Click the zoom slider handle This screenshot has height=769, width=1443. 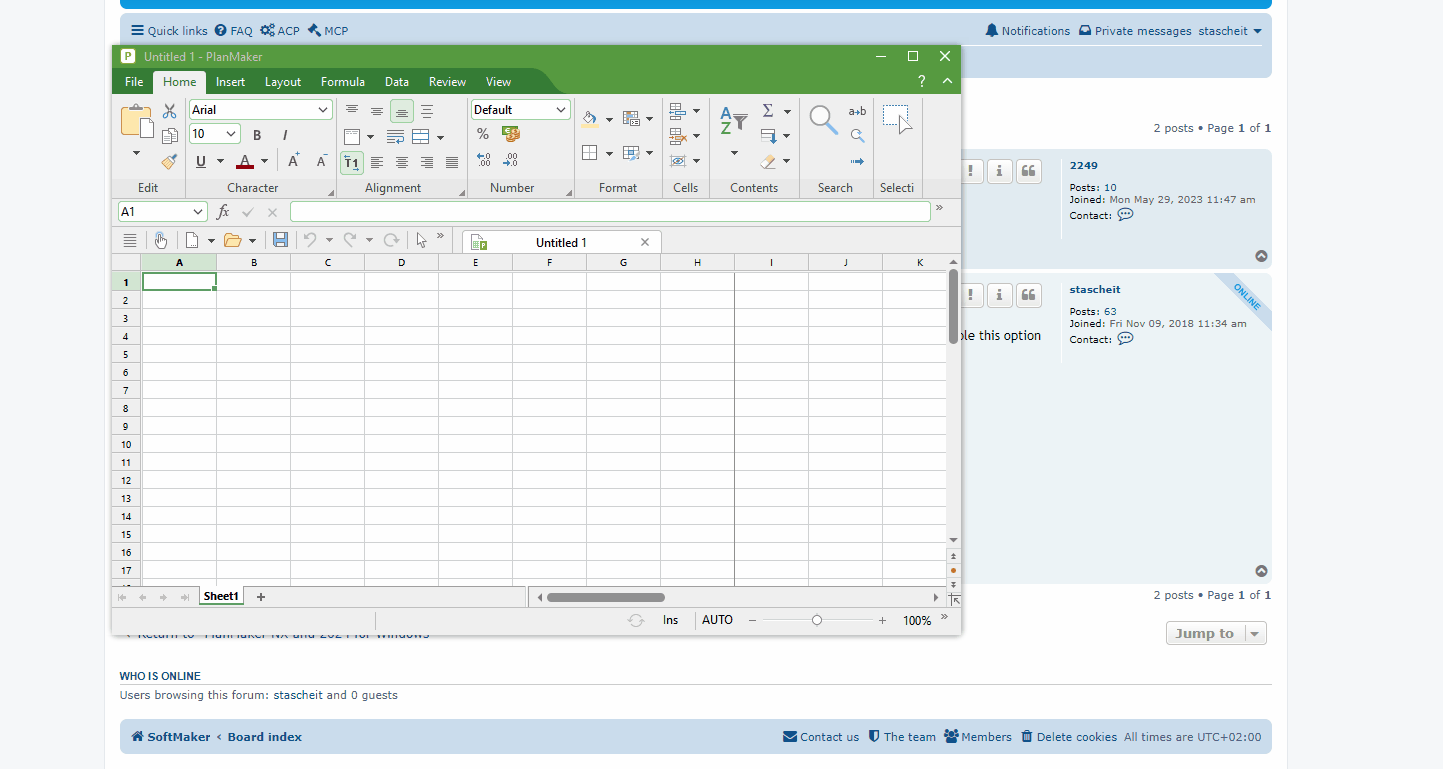coord(817,620)
